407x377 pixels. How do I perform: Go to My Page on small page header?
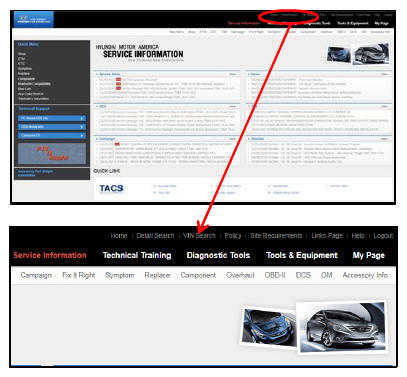[x=381, y=23]
